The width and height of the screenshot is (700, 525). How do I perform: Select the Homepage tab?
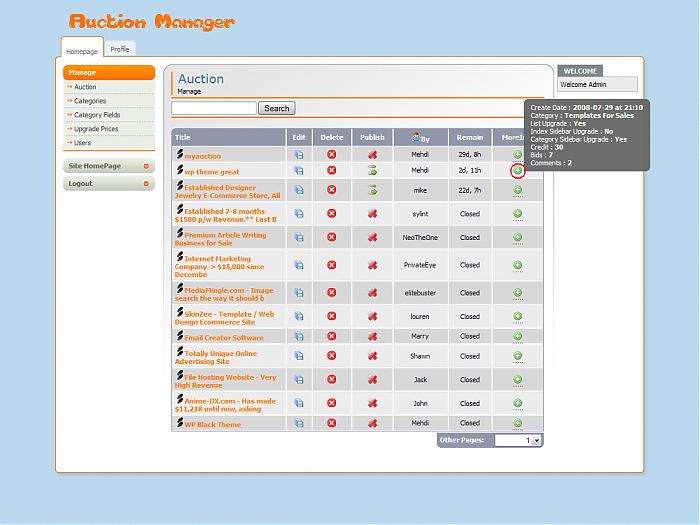click(x=82, y=51)
